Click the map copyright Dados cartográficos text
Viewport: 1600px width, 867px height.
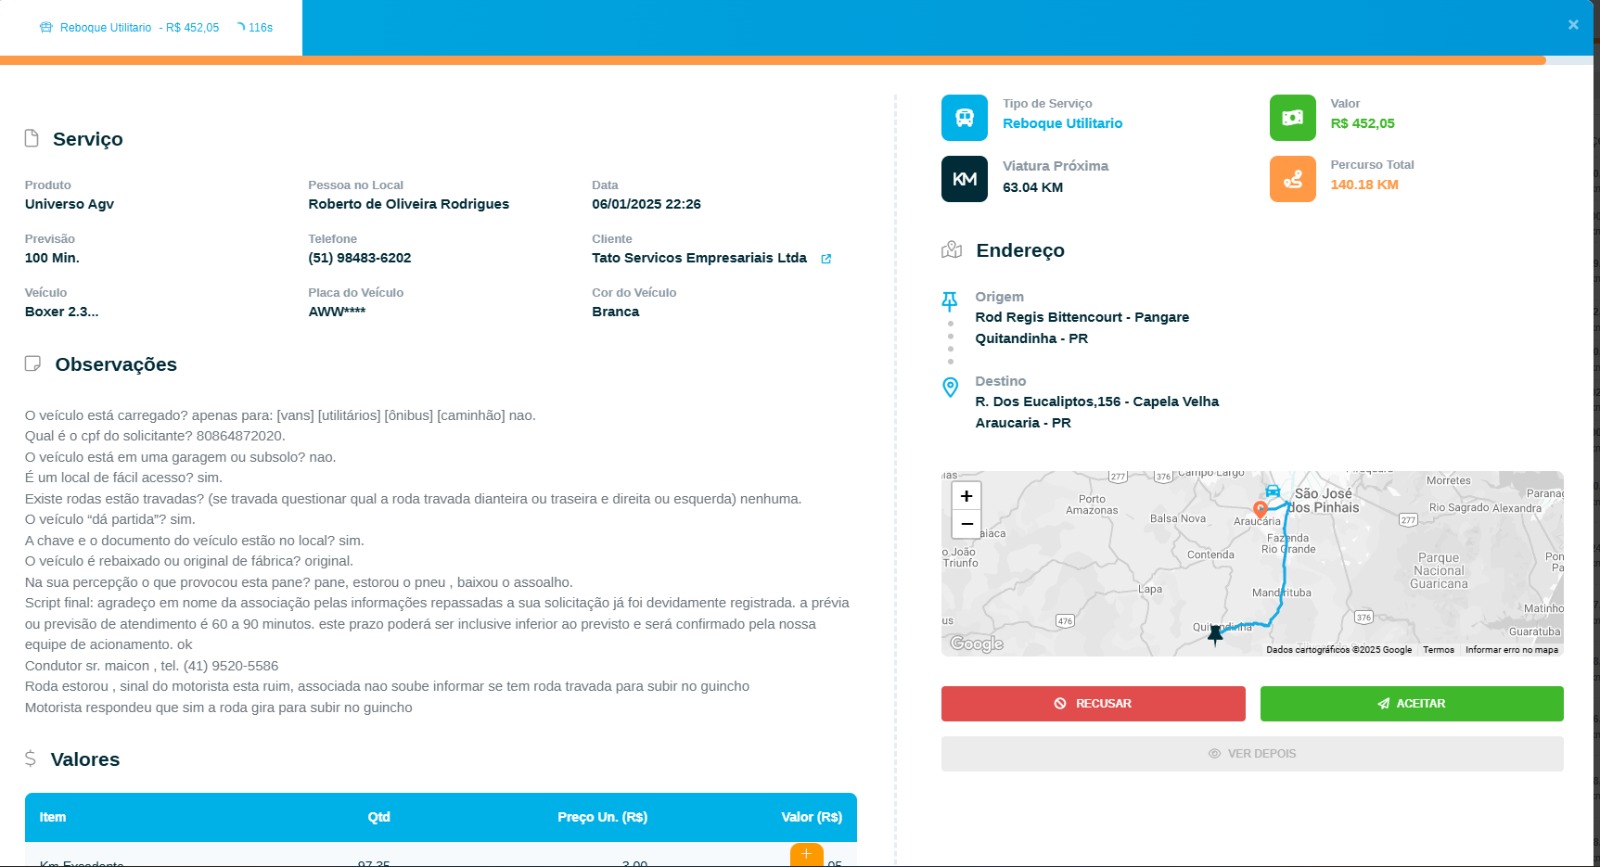pyautogui.click(x=1339, y=650)
